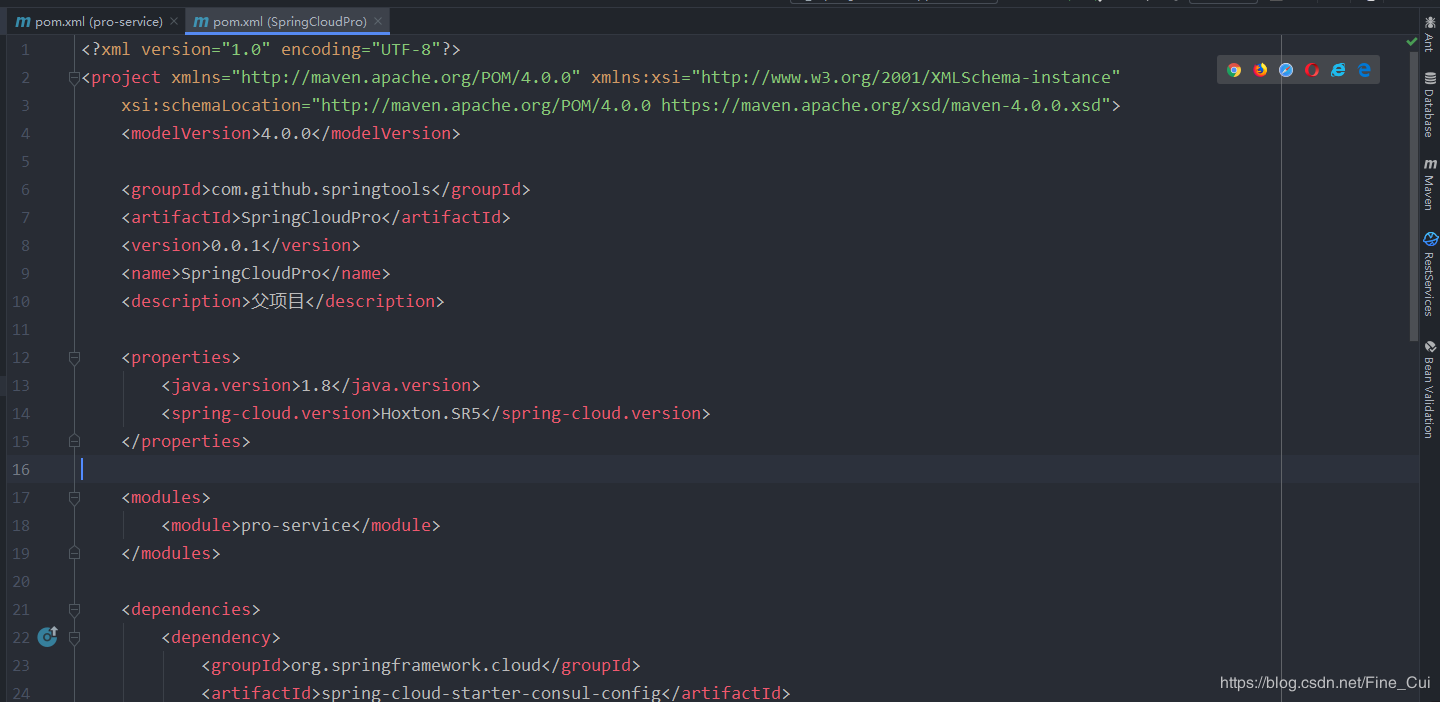
Task: Click the name tag SpringCloudPro value
Action: point(251,273)
